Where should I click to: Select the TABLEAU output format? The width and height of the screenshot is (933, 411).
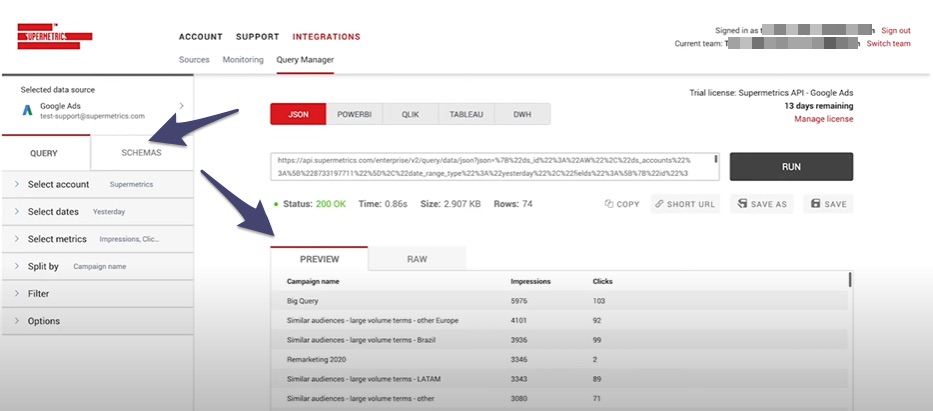click(466, 114)
